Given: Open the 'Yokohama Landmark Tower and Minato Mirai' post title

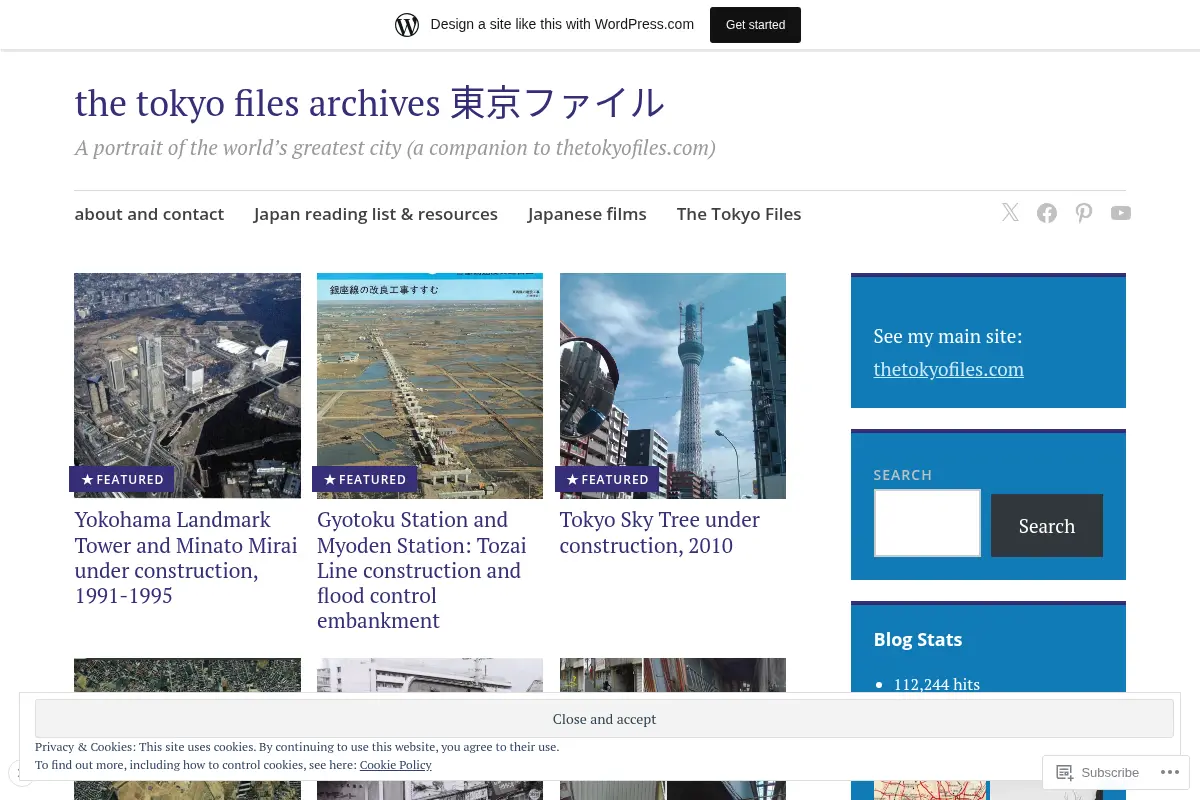Looking at the screenshot, I should pyautogui.click(x=186, y=558).
